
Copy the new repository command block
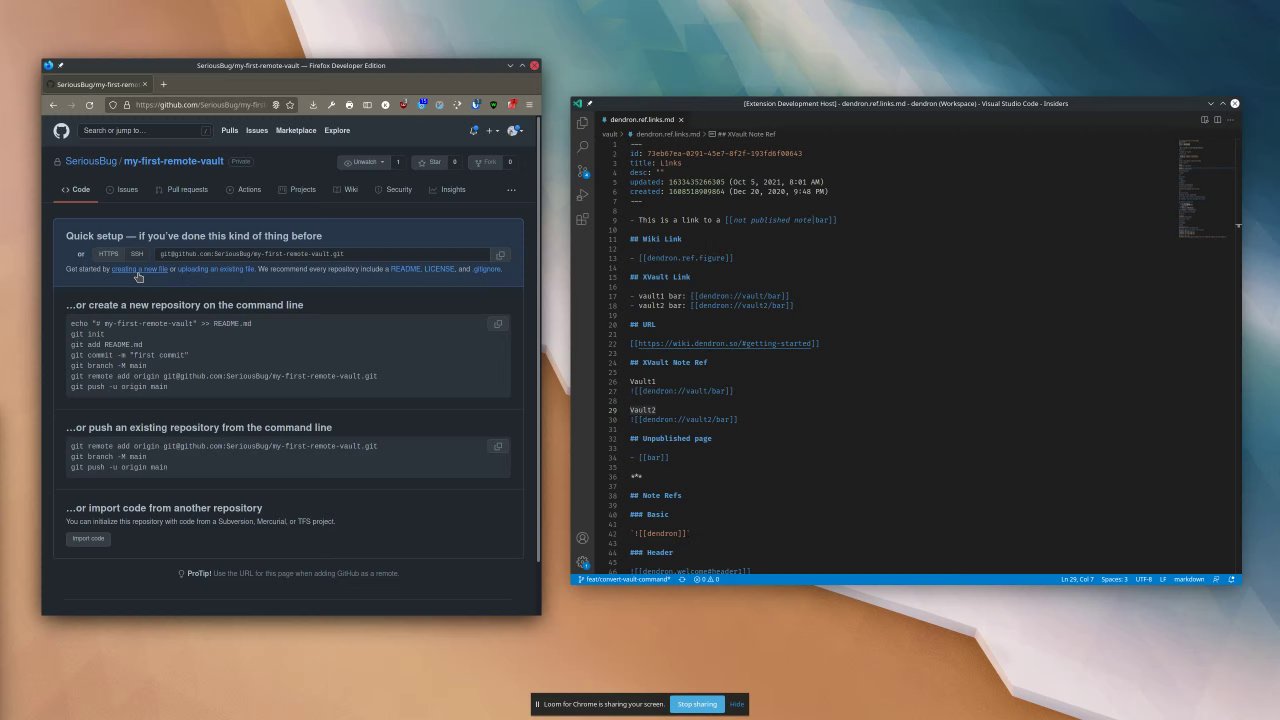tap(497, 324)
